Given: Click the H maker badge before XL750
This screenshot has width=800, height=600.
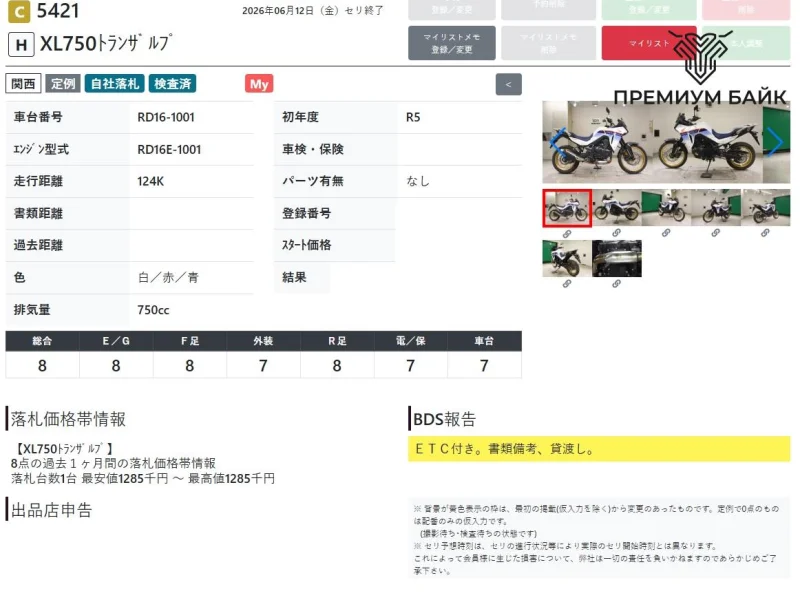Looking at the screenshot, I should (21, 45).
